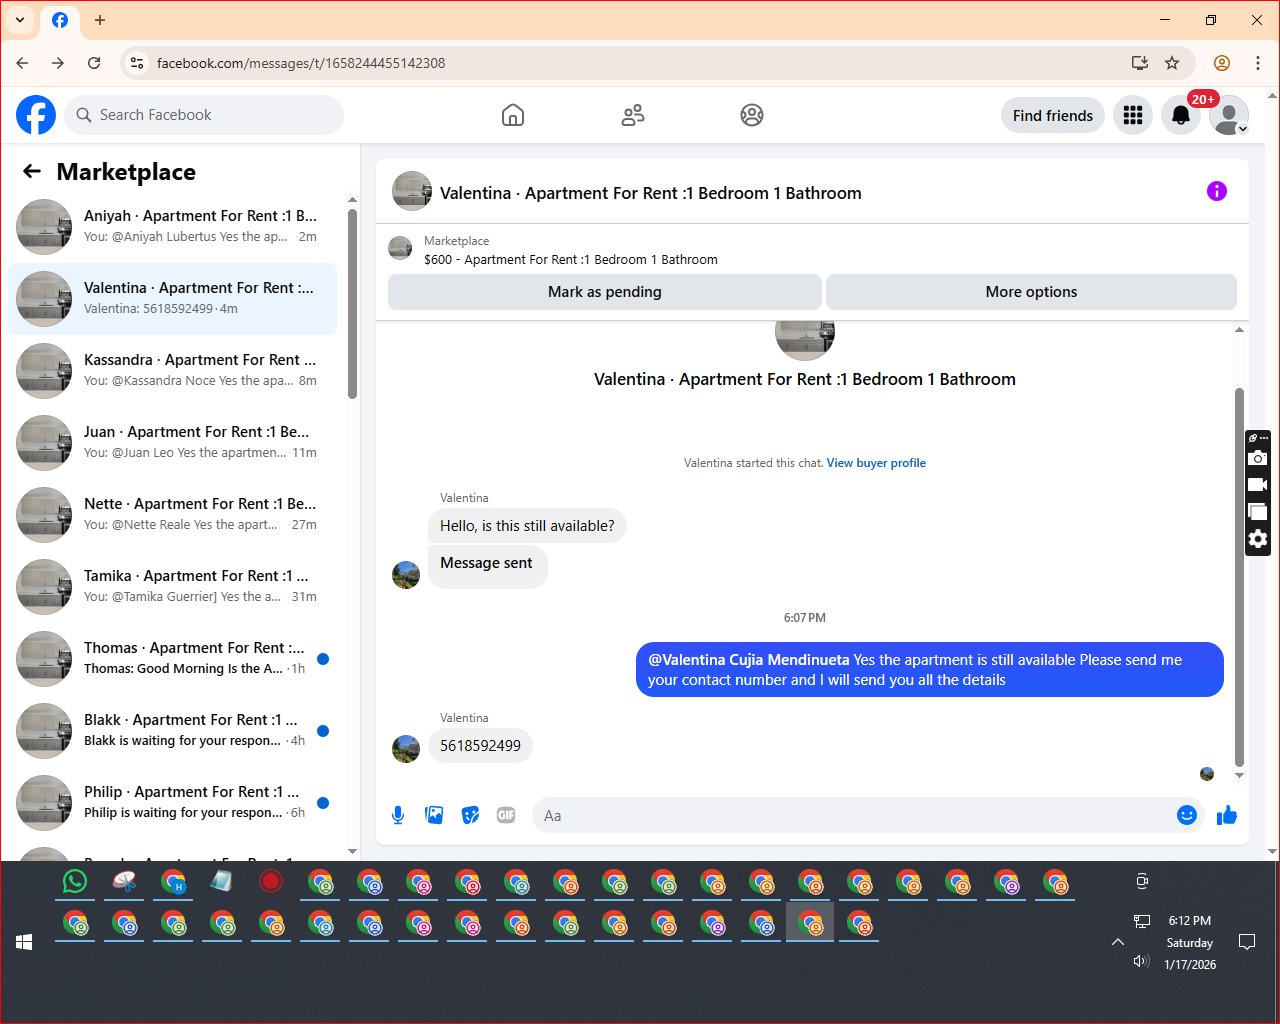The image size is (1280, 1024).
Task: Click the message input field Aa
Action: click(855, 815)
